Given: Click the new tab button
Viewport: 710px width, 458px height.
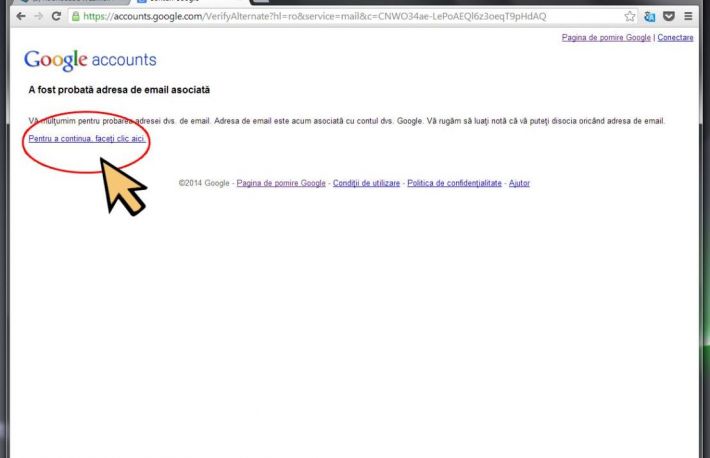Looking at the screenshot, I should pos(260,2).
